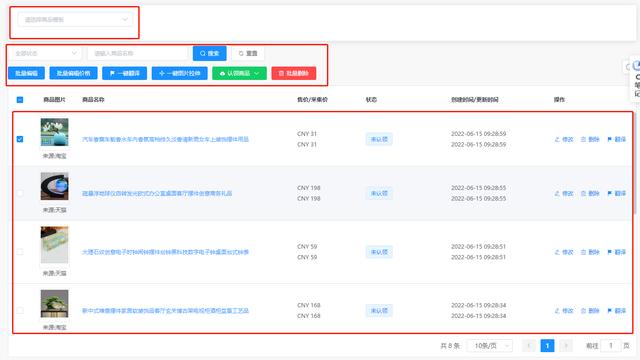Open the product name link priced CNY 198
This screenshot has width=640, height=360.
click(x=157, y=193)
